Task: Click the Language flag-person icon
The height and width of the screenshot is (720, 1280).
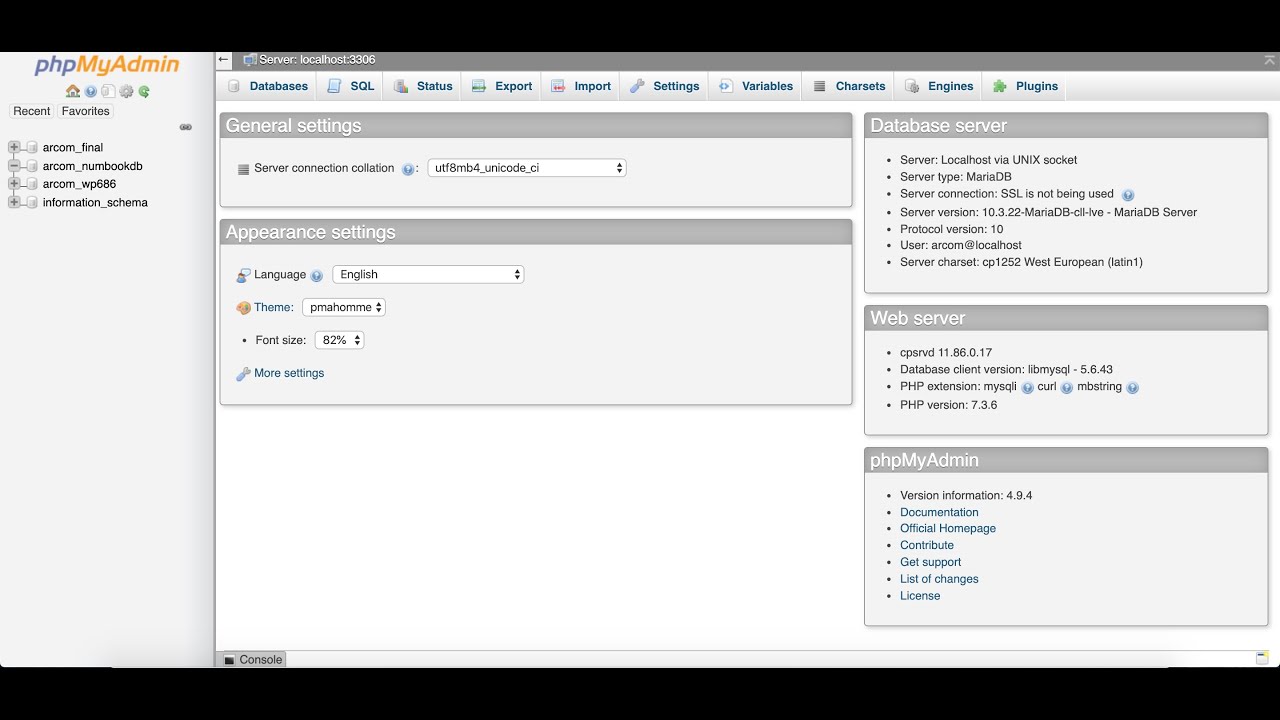Action: coord(243,275)
